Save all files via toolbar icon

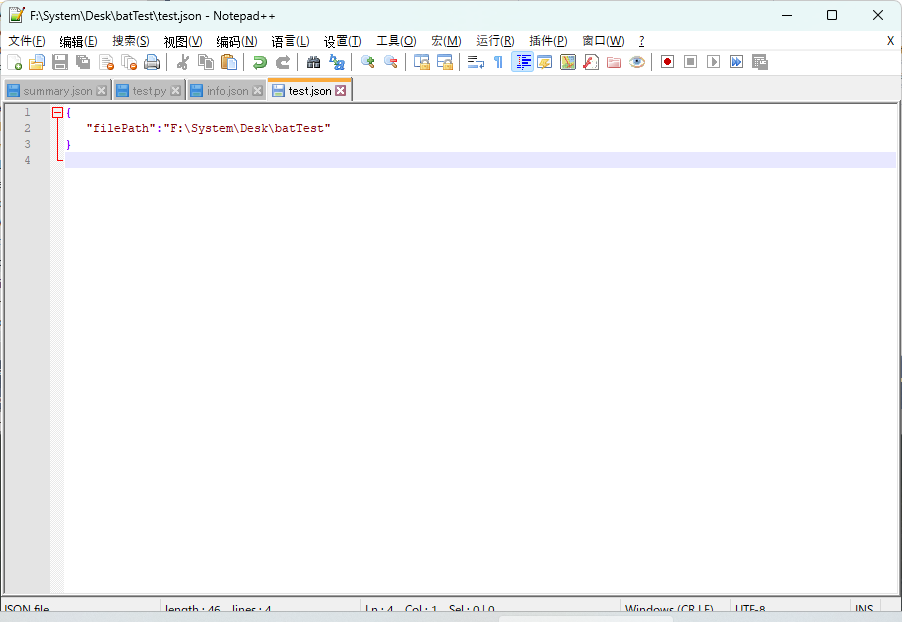tap(83, 62)
